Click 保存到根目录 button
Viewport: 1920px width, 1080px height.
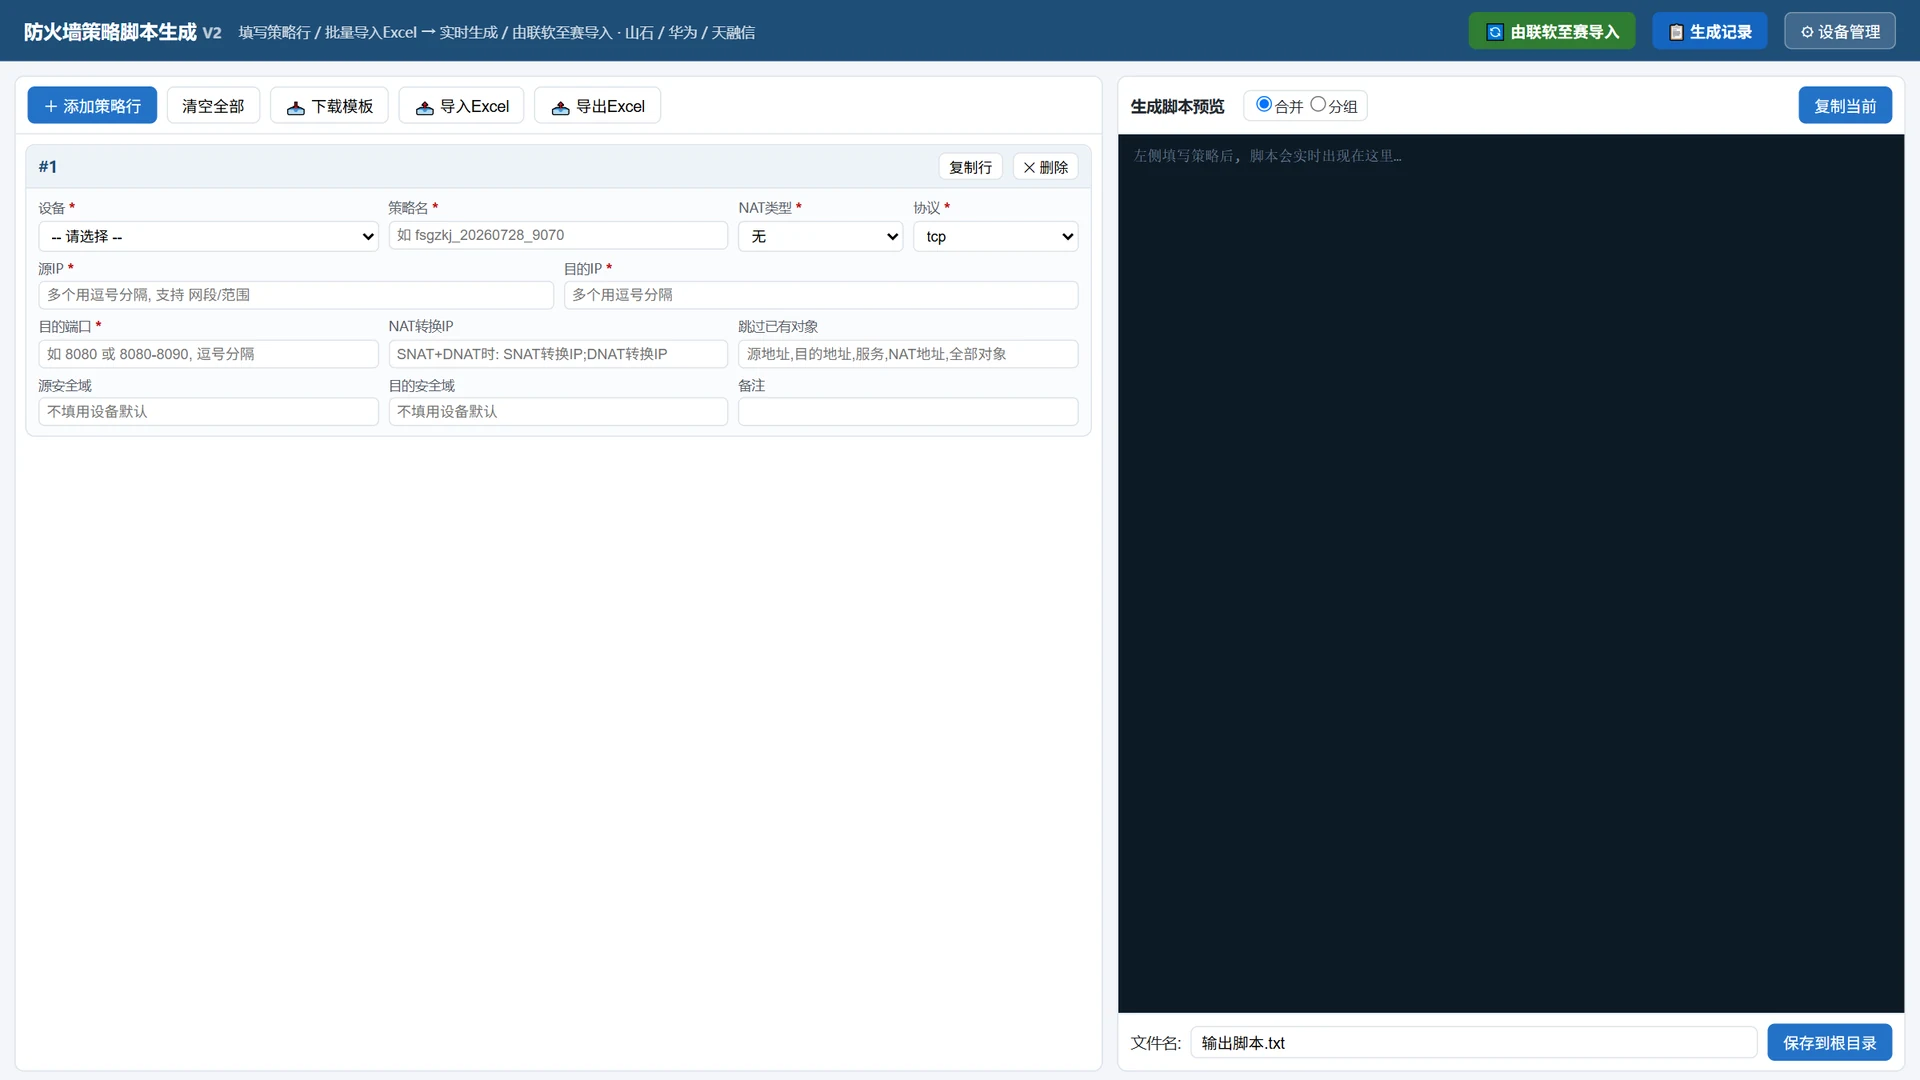click(x=1830, y=1043)
